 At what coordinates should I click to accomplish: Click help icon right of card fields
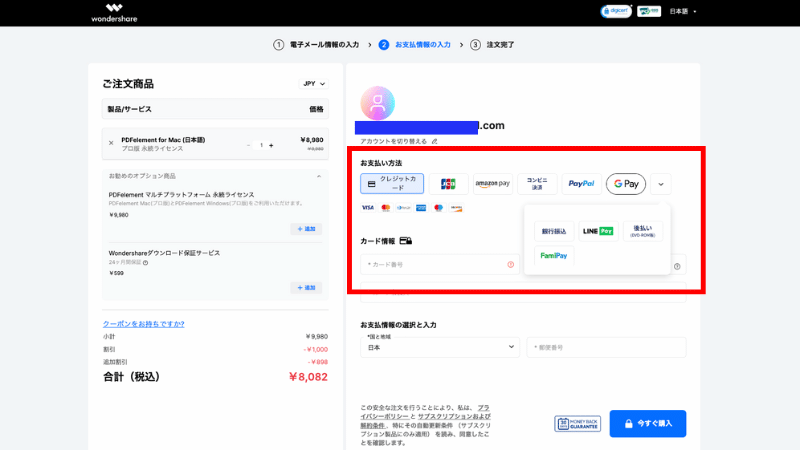click(677, 266)
